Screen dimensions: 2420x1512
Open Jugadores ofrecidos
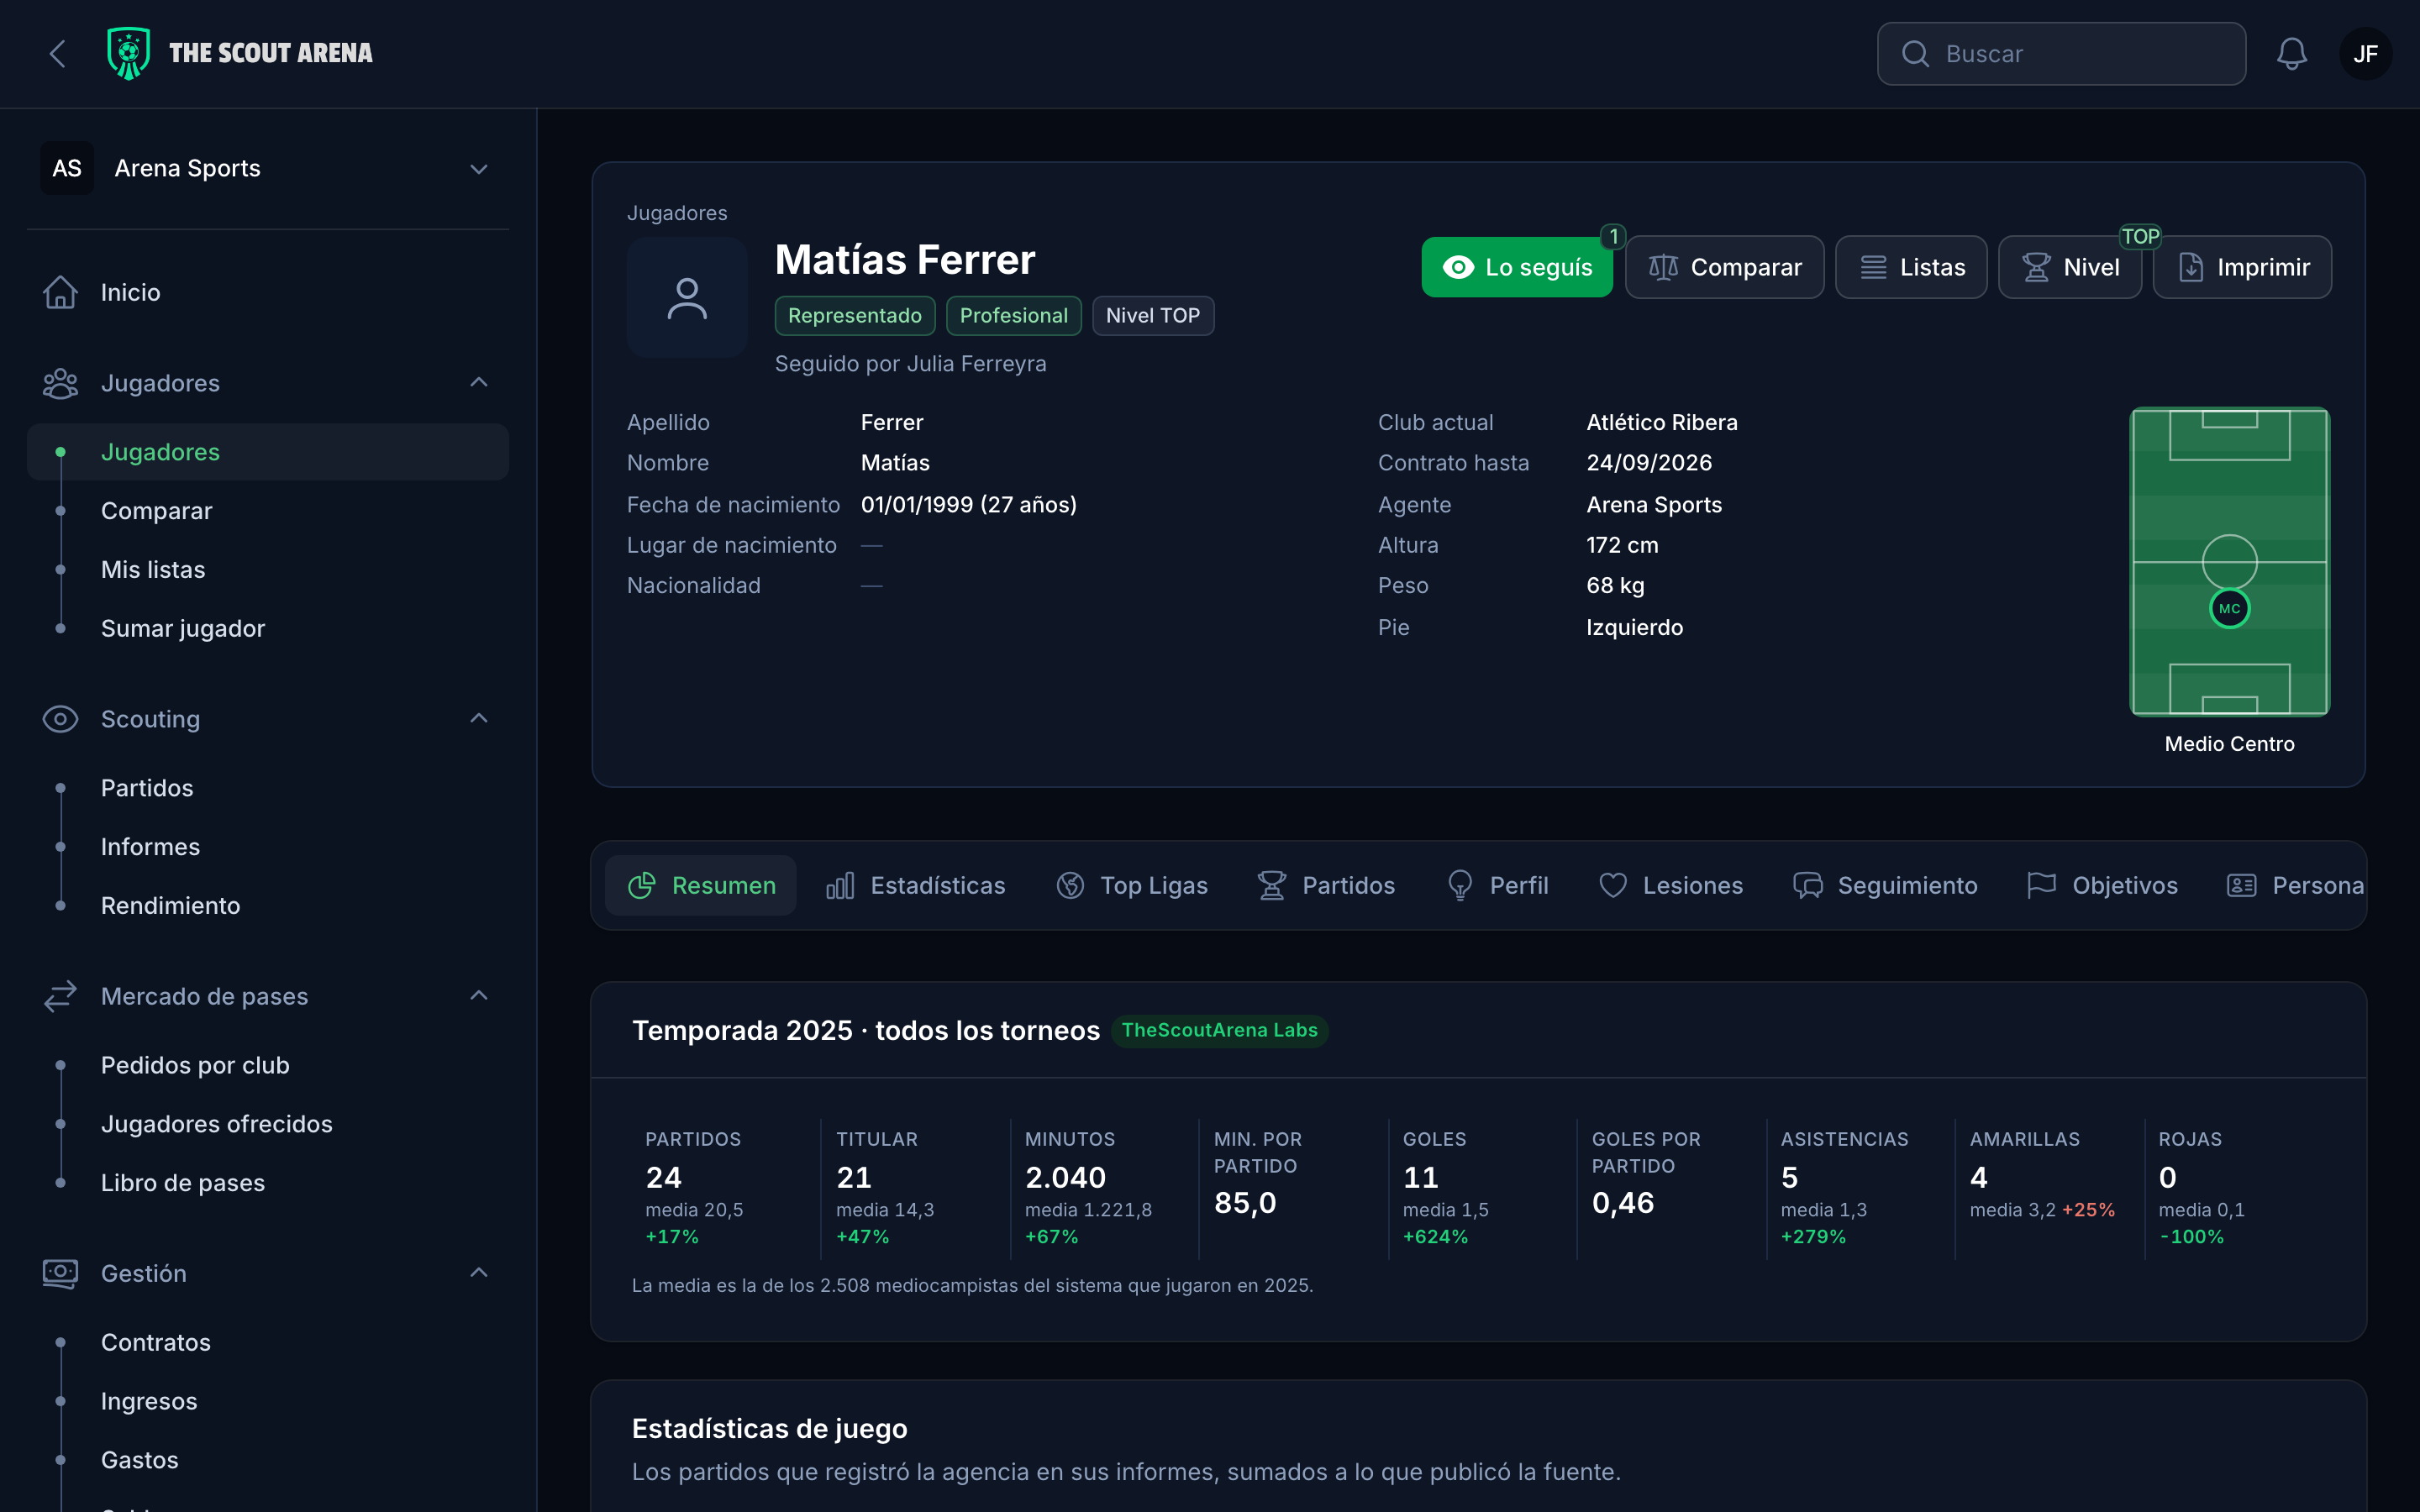[x=268, y=1124]
